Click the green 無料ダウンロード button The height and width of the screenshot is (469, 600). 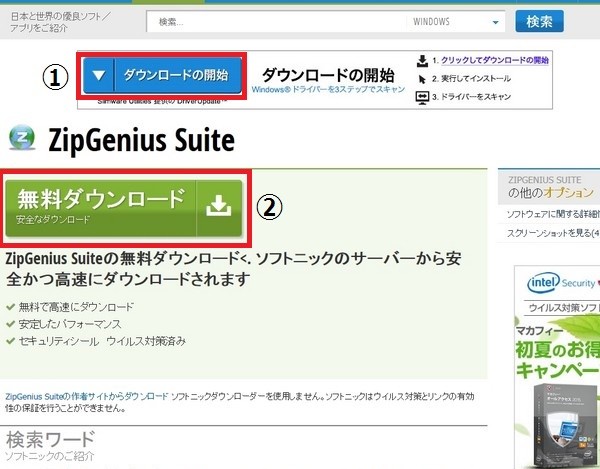[x=124, y=208]
